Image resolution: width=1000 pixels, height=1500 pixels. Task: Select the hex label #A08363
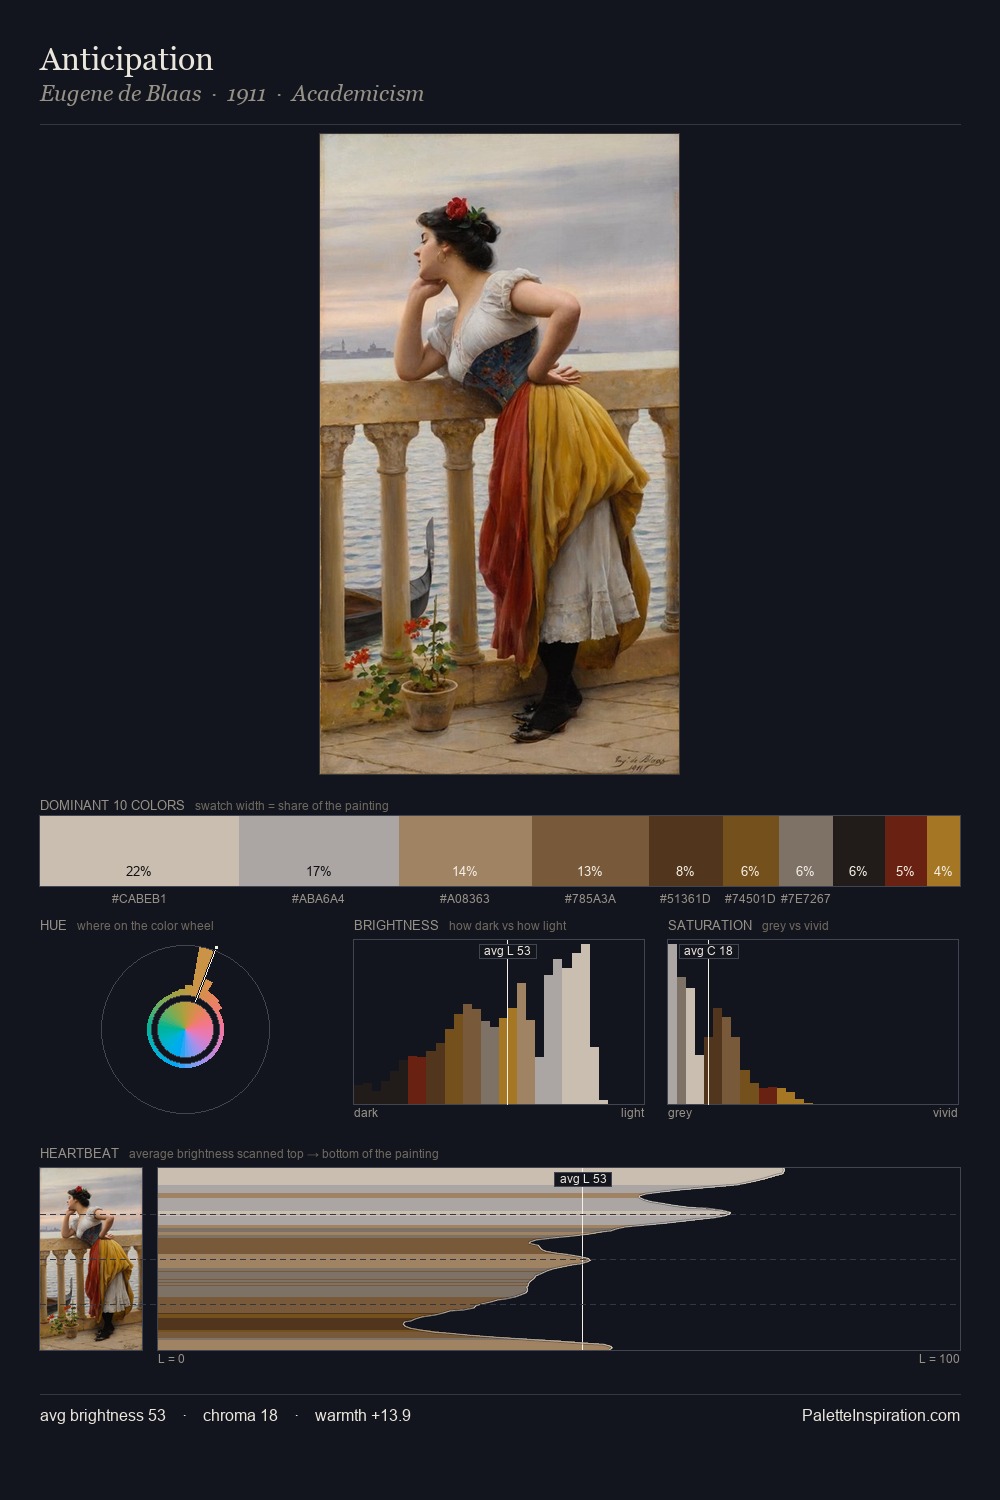click(x=465, y=899)
